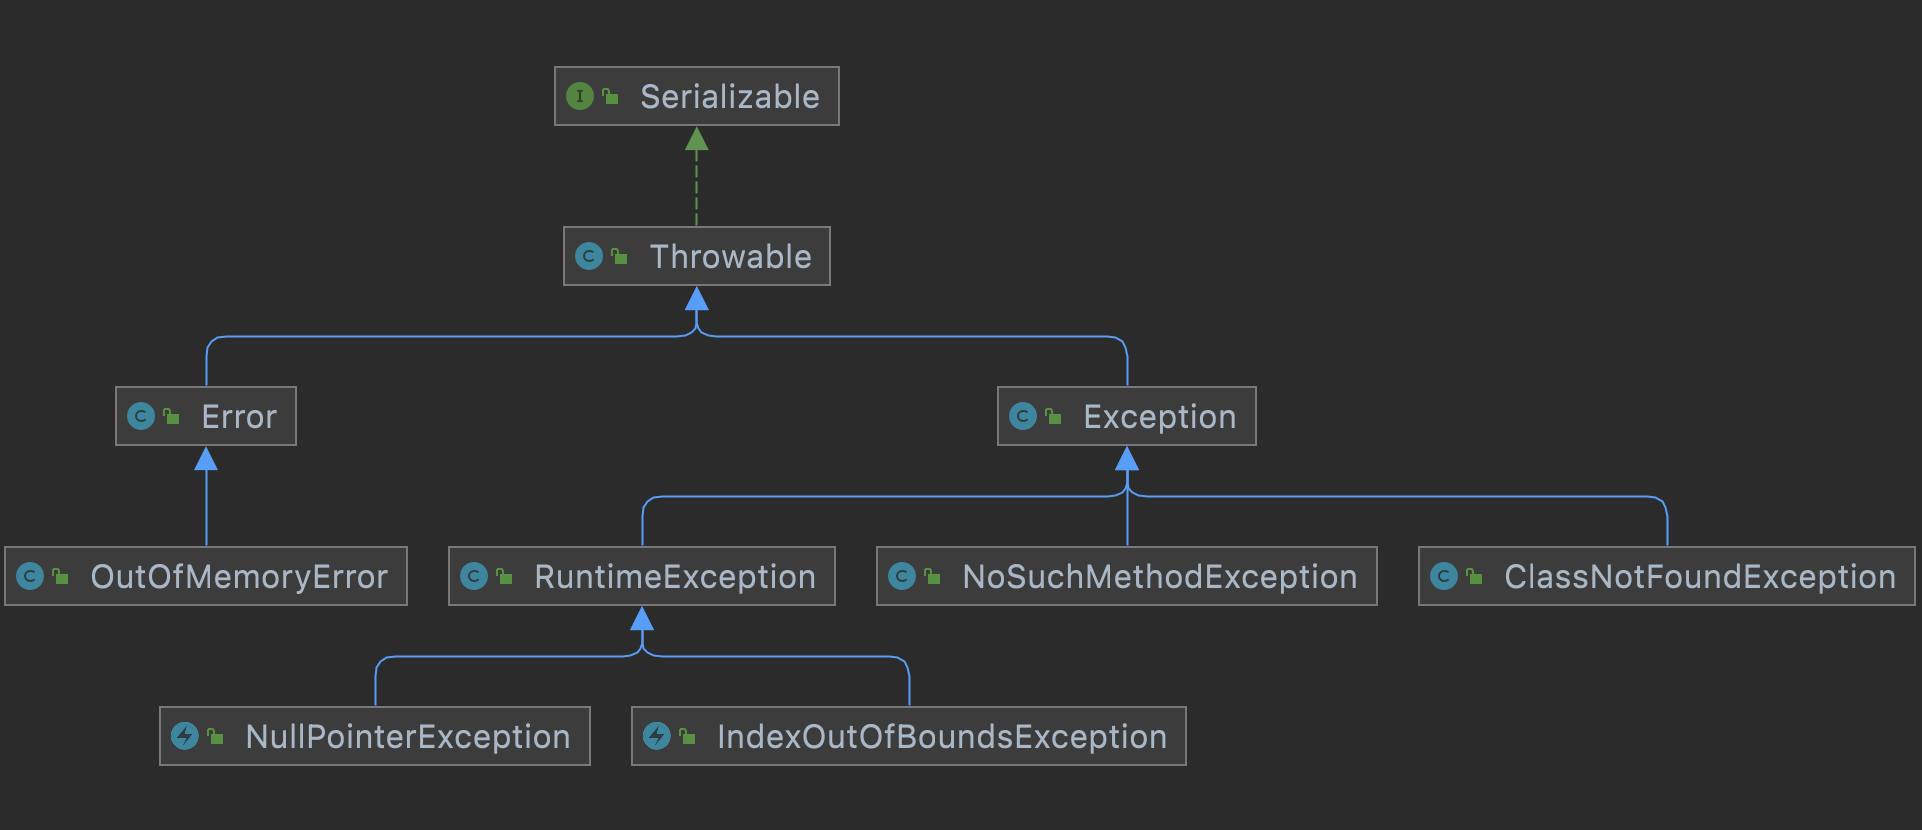Click the interface icon on Serializable node
1922x830 pixels.
[580, 96]
